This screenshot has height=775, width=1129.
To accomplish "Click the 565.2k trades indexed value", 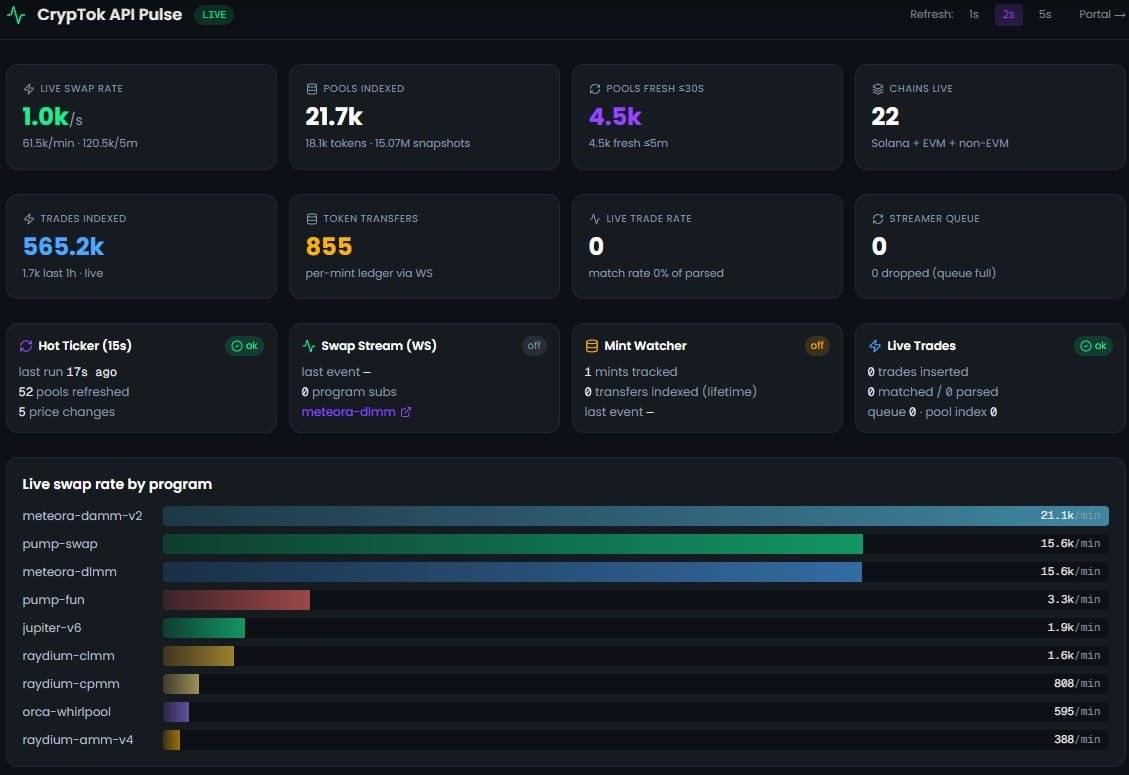I will pos(63,246).
